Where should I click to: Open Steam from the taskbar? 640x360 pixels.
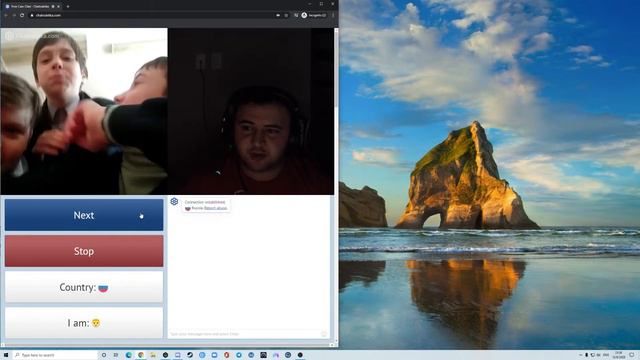click(190, 355)
